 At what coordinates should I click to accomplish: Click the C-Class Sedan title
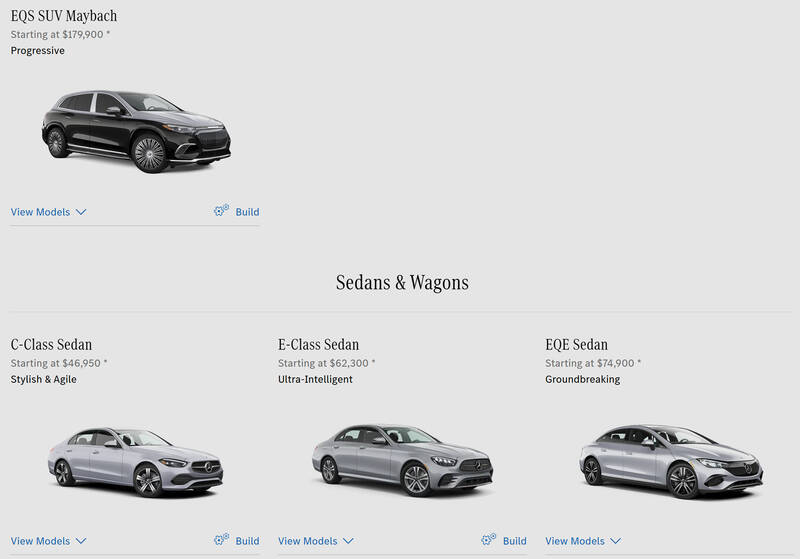point(52,344)
